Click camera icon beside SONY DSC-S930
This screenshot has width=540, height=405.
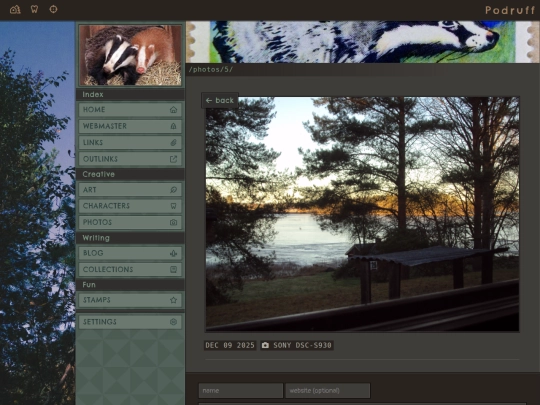pos(265,345)
